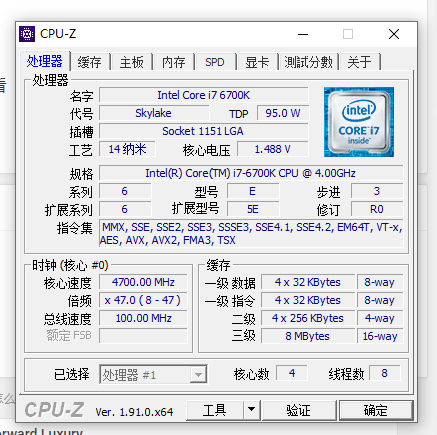Click the 100.00 MHz bus speed value
Screen dimensions: 437x435
pos(143,318)
